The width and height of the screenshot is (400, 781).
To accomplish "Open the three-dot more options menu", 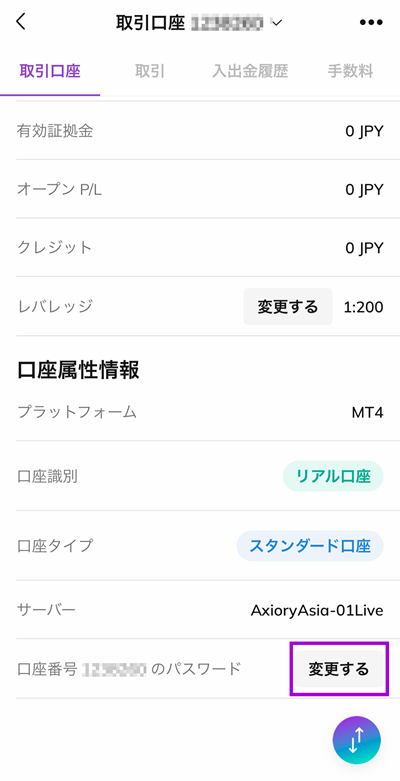I will pyautogui.click(x=371, y=22).
